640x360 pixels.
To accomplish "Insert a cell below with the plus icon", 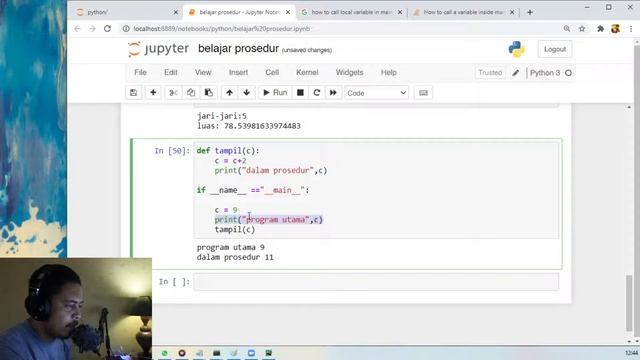I will point(153,93).
